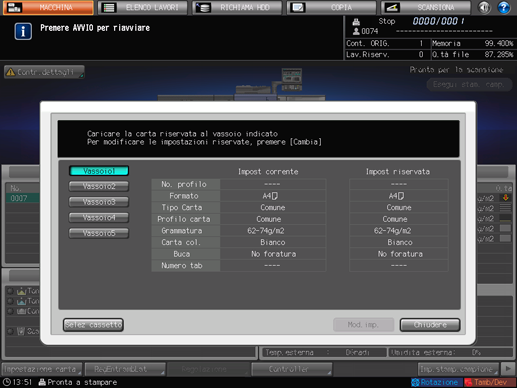Open the RICHIAMA HDD tab
The height and width of the screenshot is (388, 517).
click(237, 7)
